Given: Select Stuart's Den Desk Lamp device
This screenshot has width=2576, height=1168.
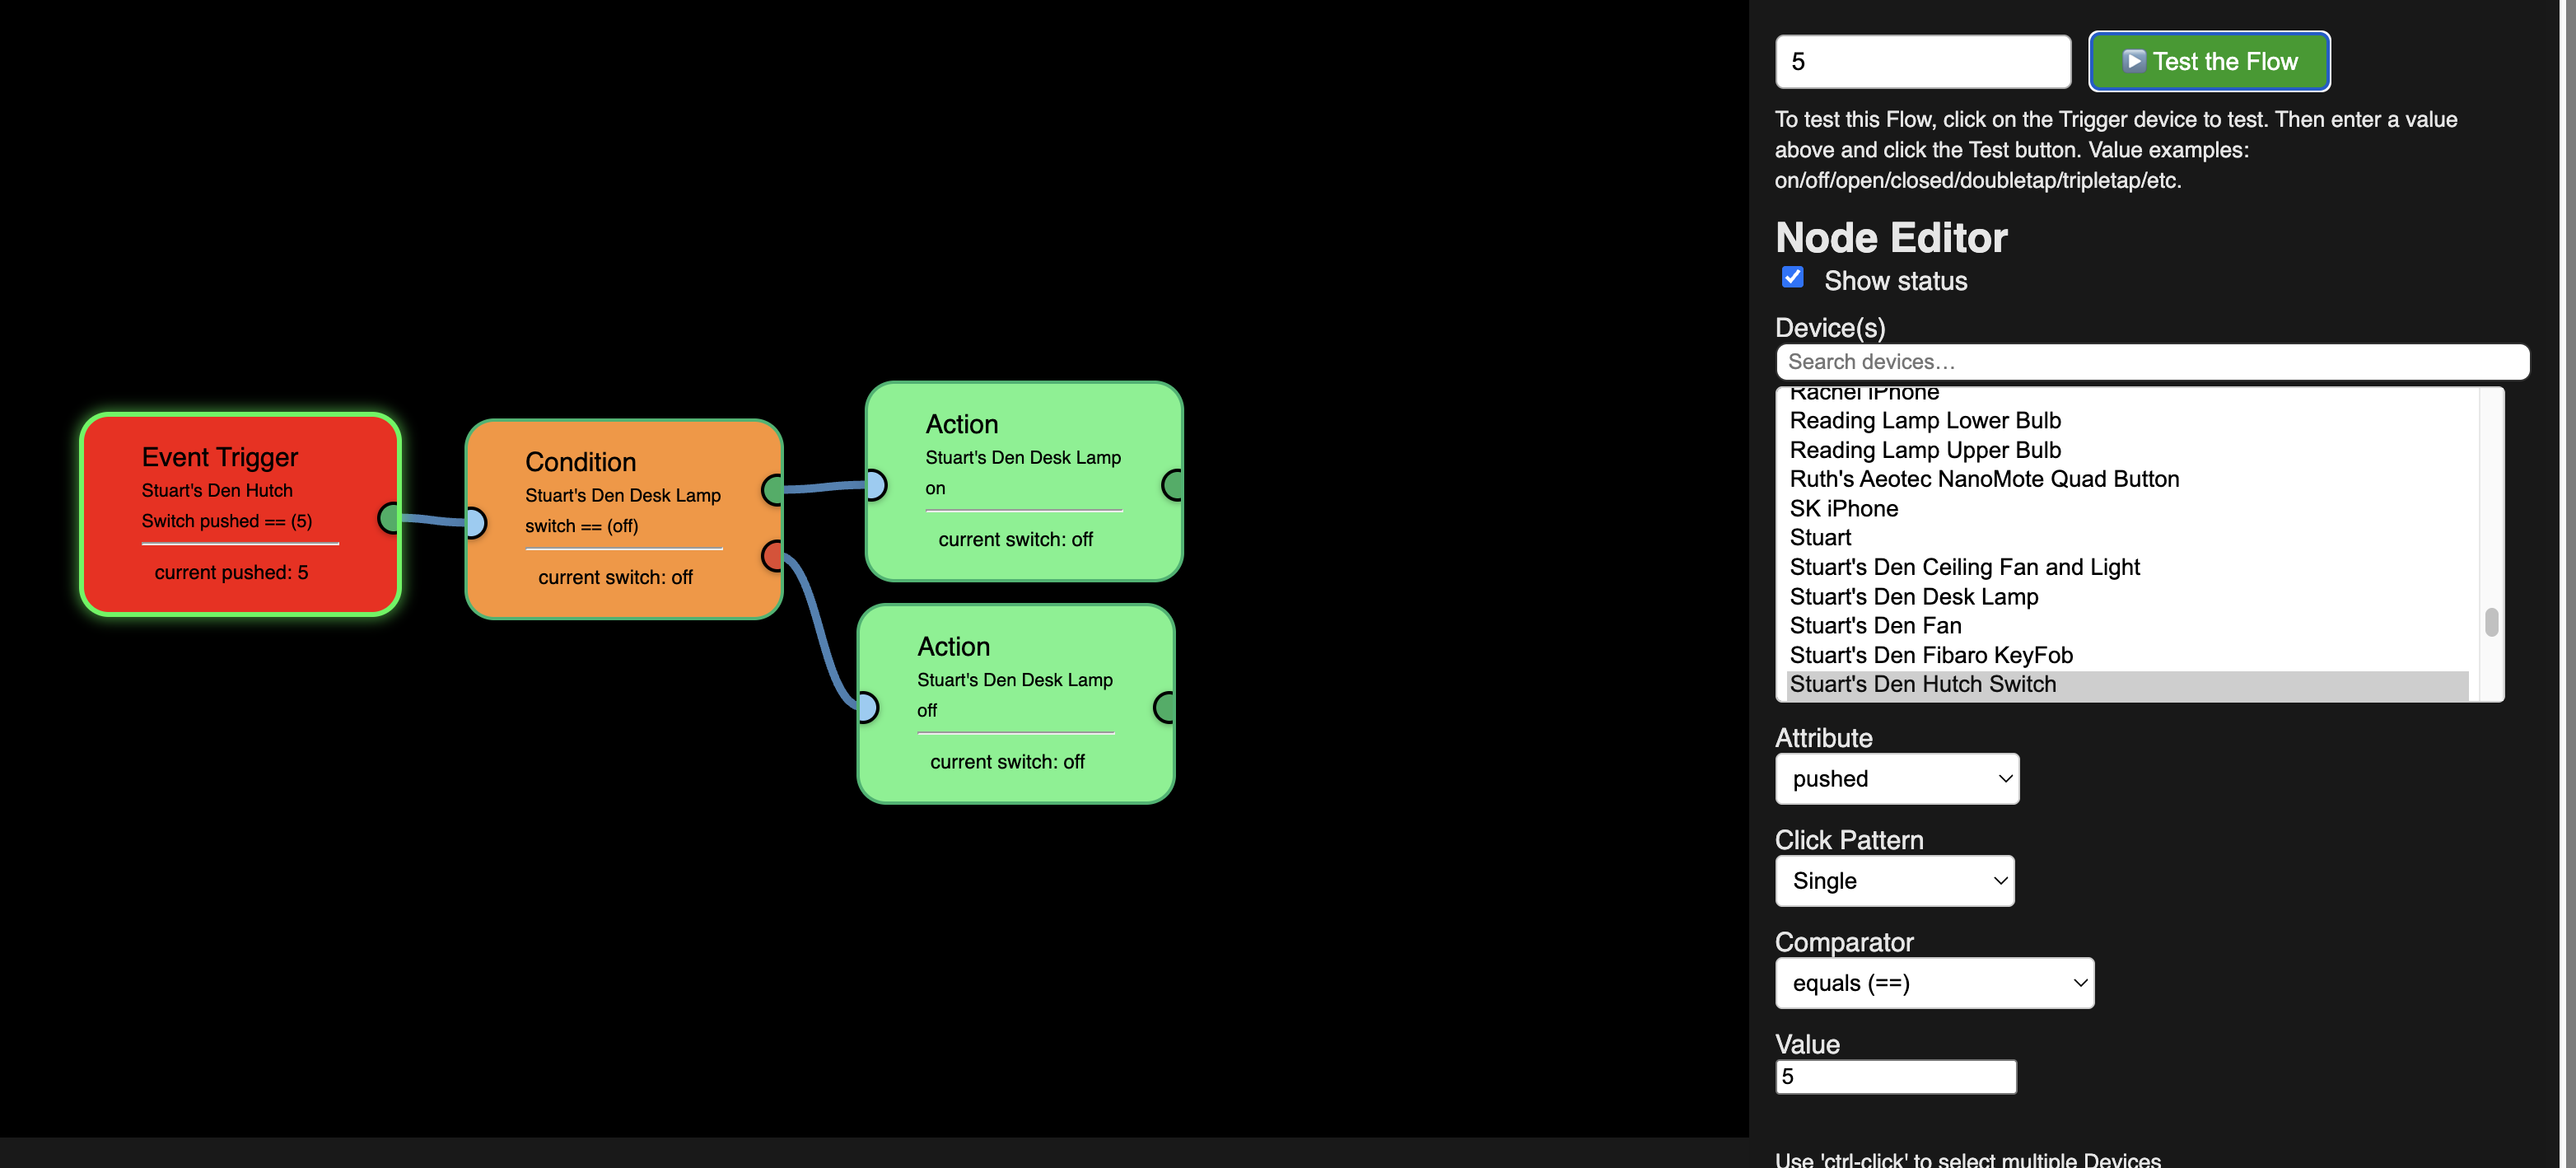Looking at the screenshot, I should coord(1913,596).
